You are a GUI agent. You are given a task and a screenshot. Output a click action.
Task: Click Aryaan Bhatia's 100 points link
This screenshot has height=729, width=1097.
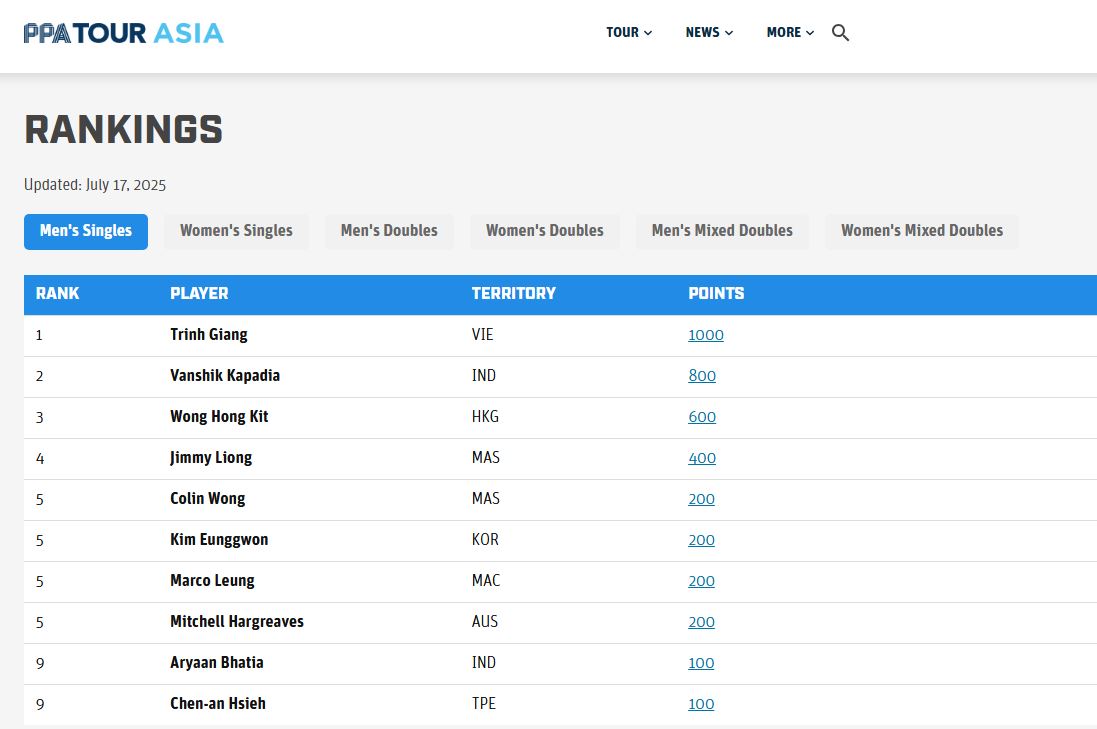701,663
